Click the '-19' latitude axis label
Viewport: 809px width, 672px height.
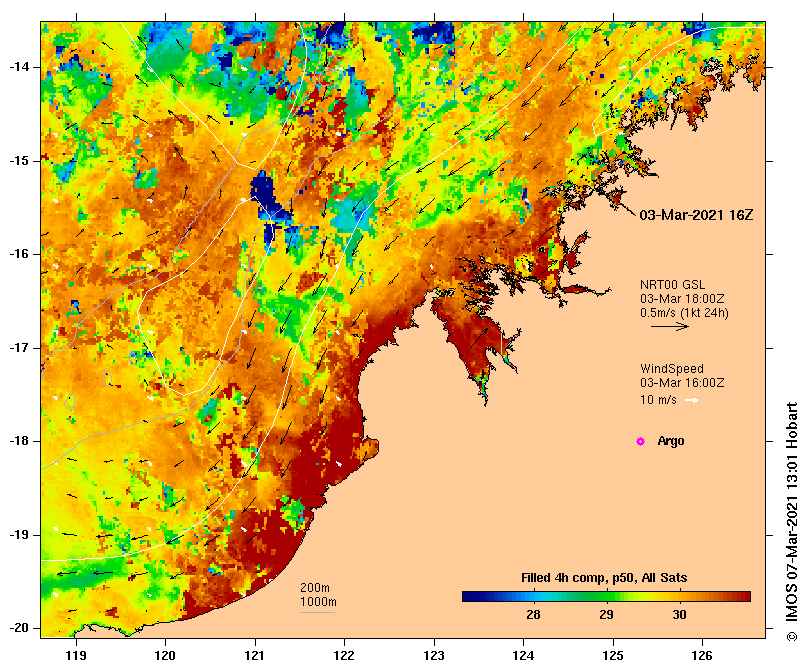[19, 535]
